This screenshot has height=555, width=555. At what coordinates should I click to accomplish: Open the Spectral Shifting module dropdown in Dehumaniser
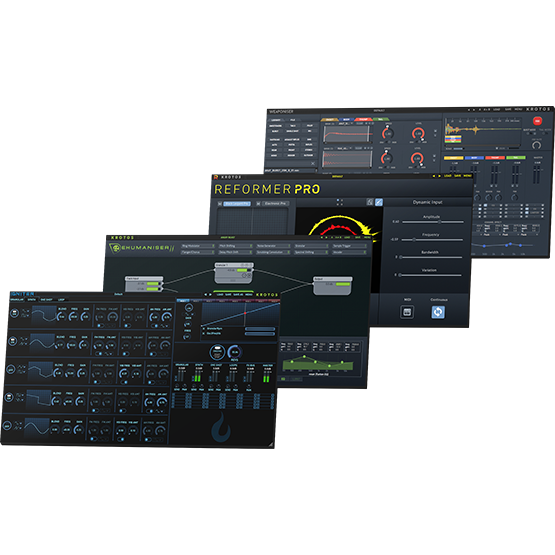311,252
